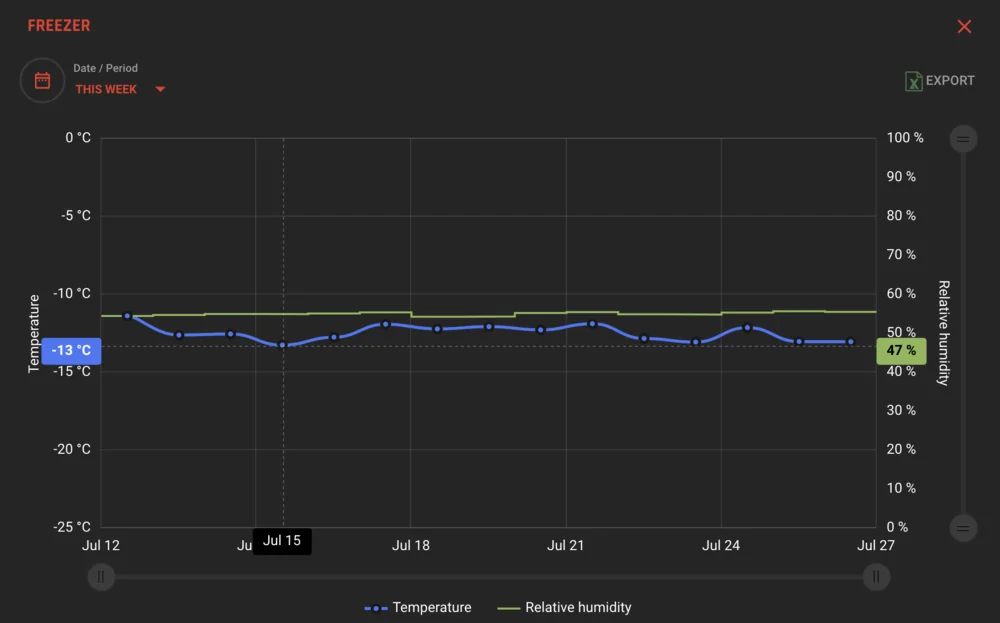Click the Jul 18 x-axis label

411,545
